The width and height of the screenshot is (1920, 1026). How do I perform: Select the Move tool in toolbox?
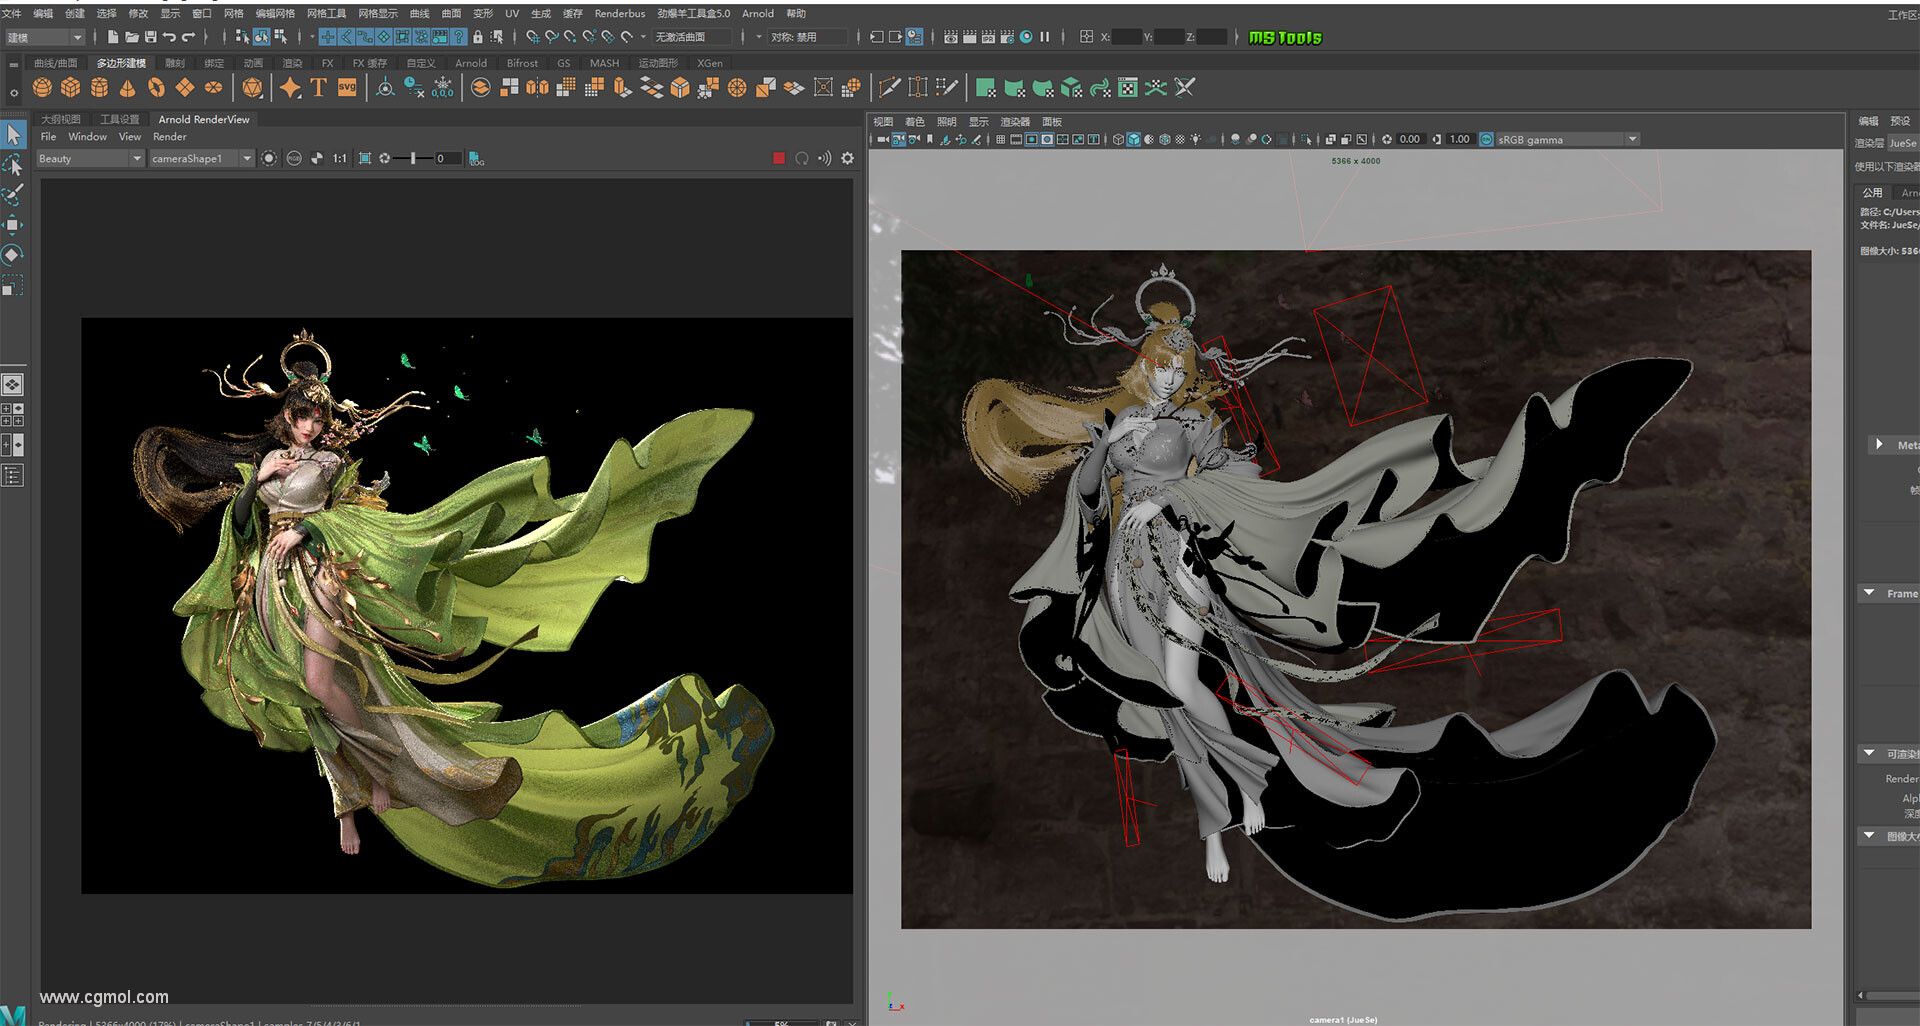pyautogui.click(x=13, y=224)
